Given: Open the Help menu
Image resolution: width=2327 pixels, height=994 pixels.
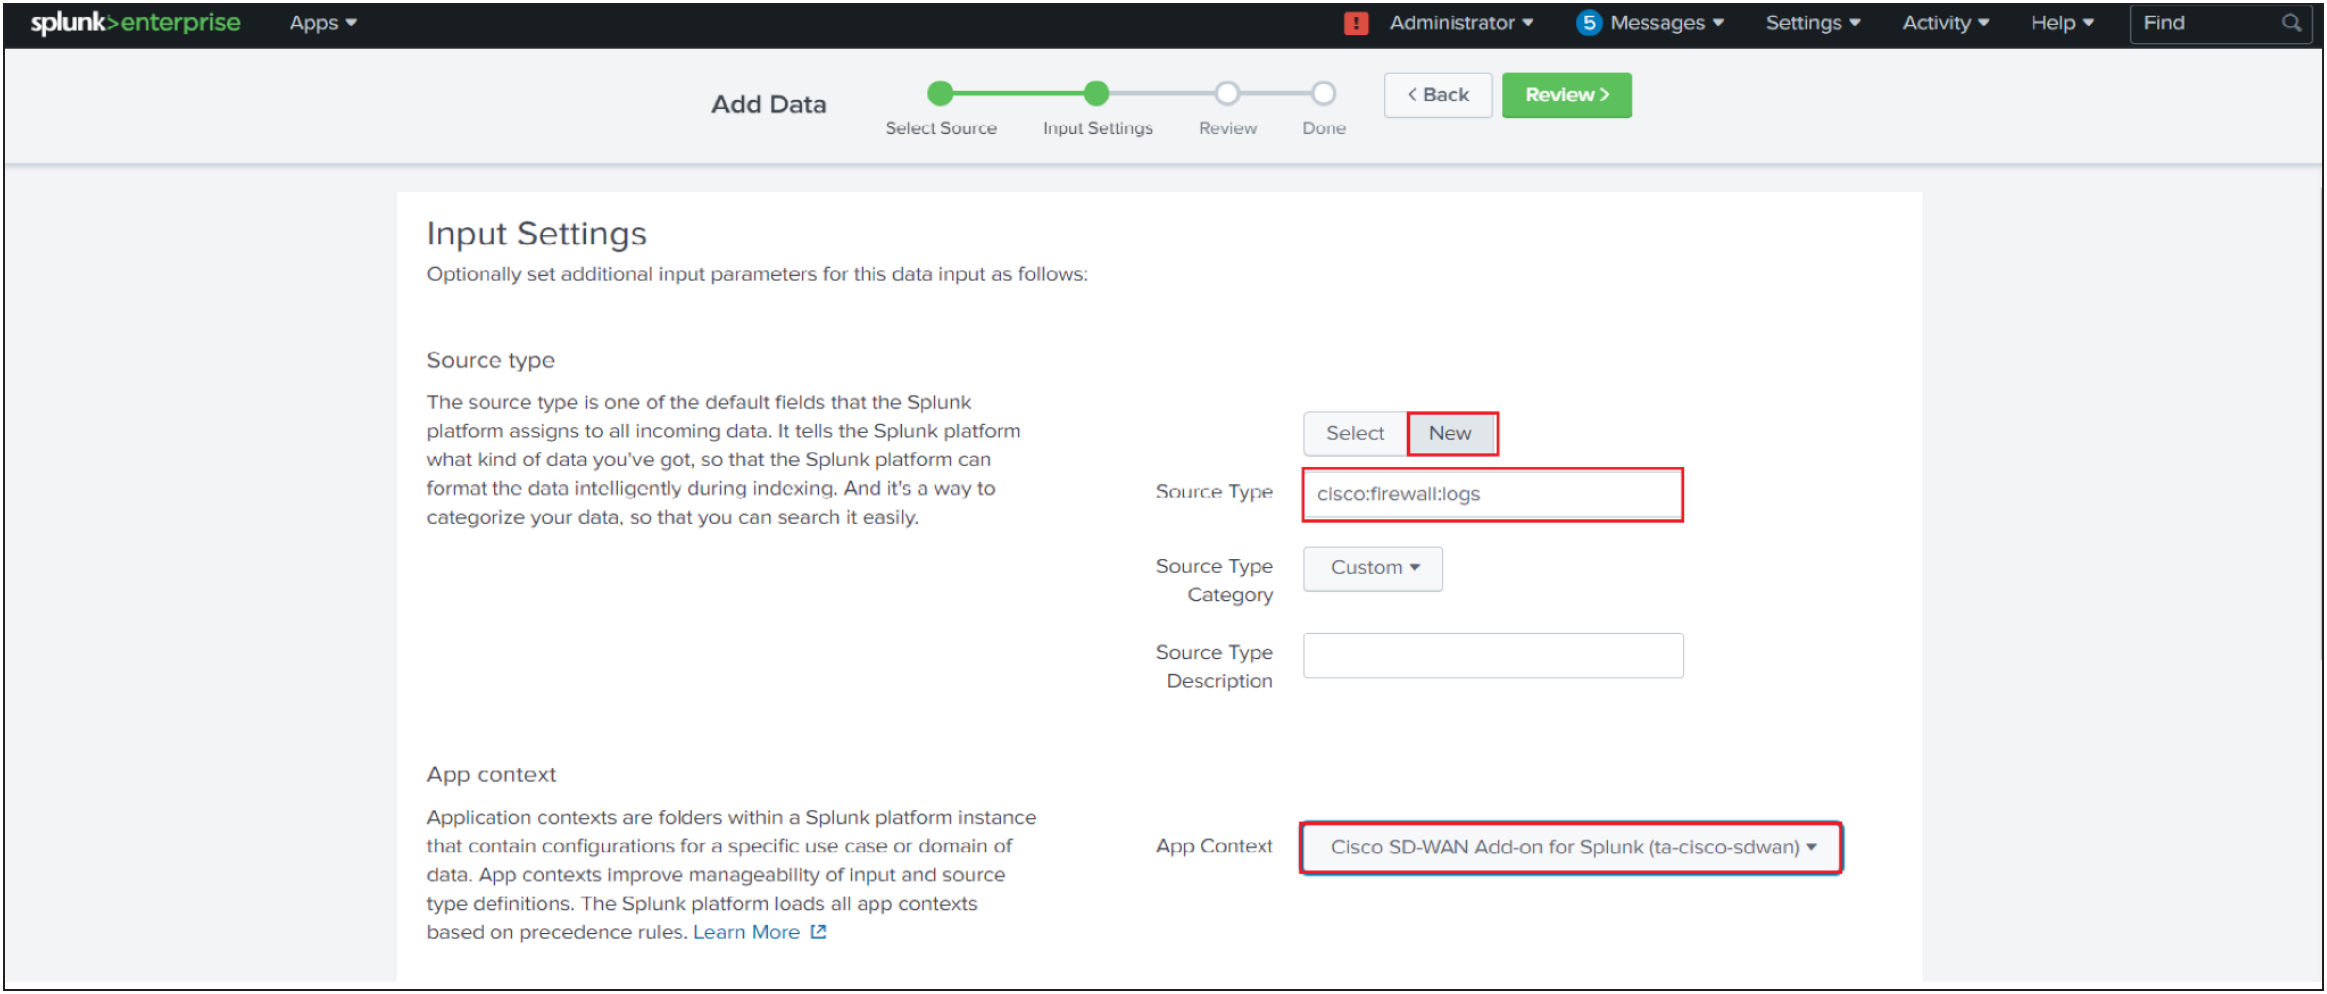Looking at the screenshot, I should click(2062, 23).
